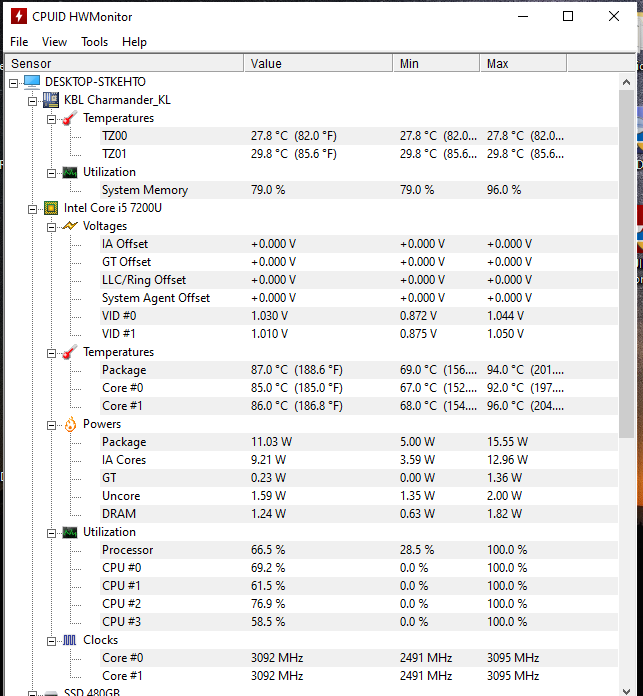The height and width of the screenshot is (696, 643).
Task: Collapse the Voltages group
Action: pos(51,227)
